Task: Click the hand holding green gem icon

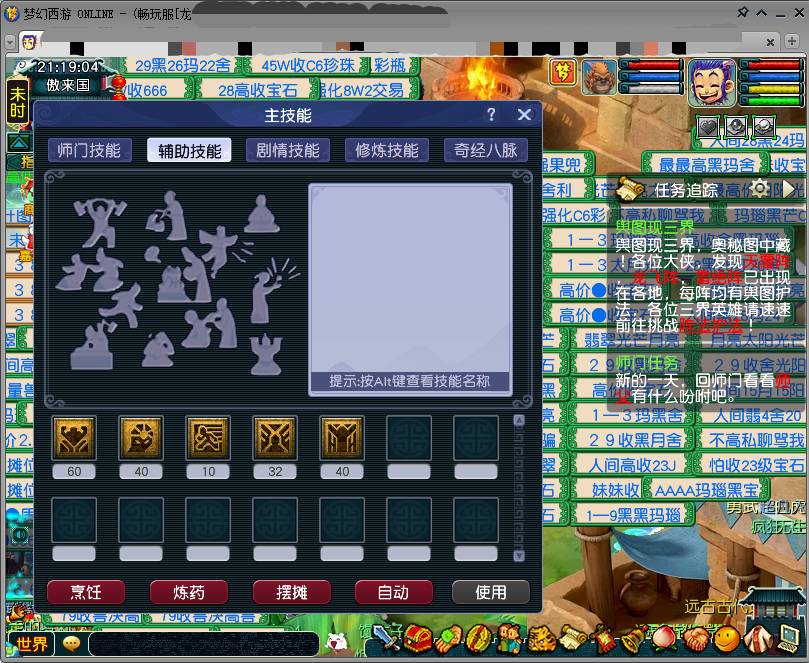Action: point(450,640)
